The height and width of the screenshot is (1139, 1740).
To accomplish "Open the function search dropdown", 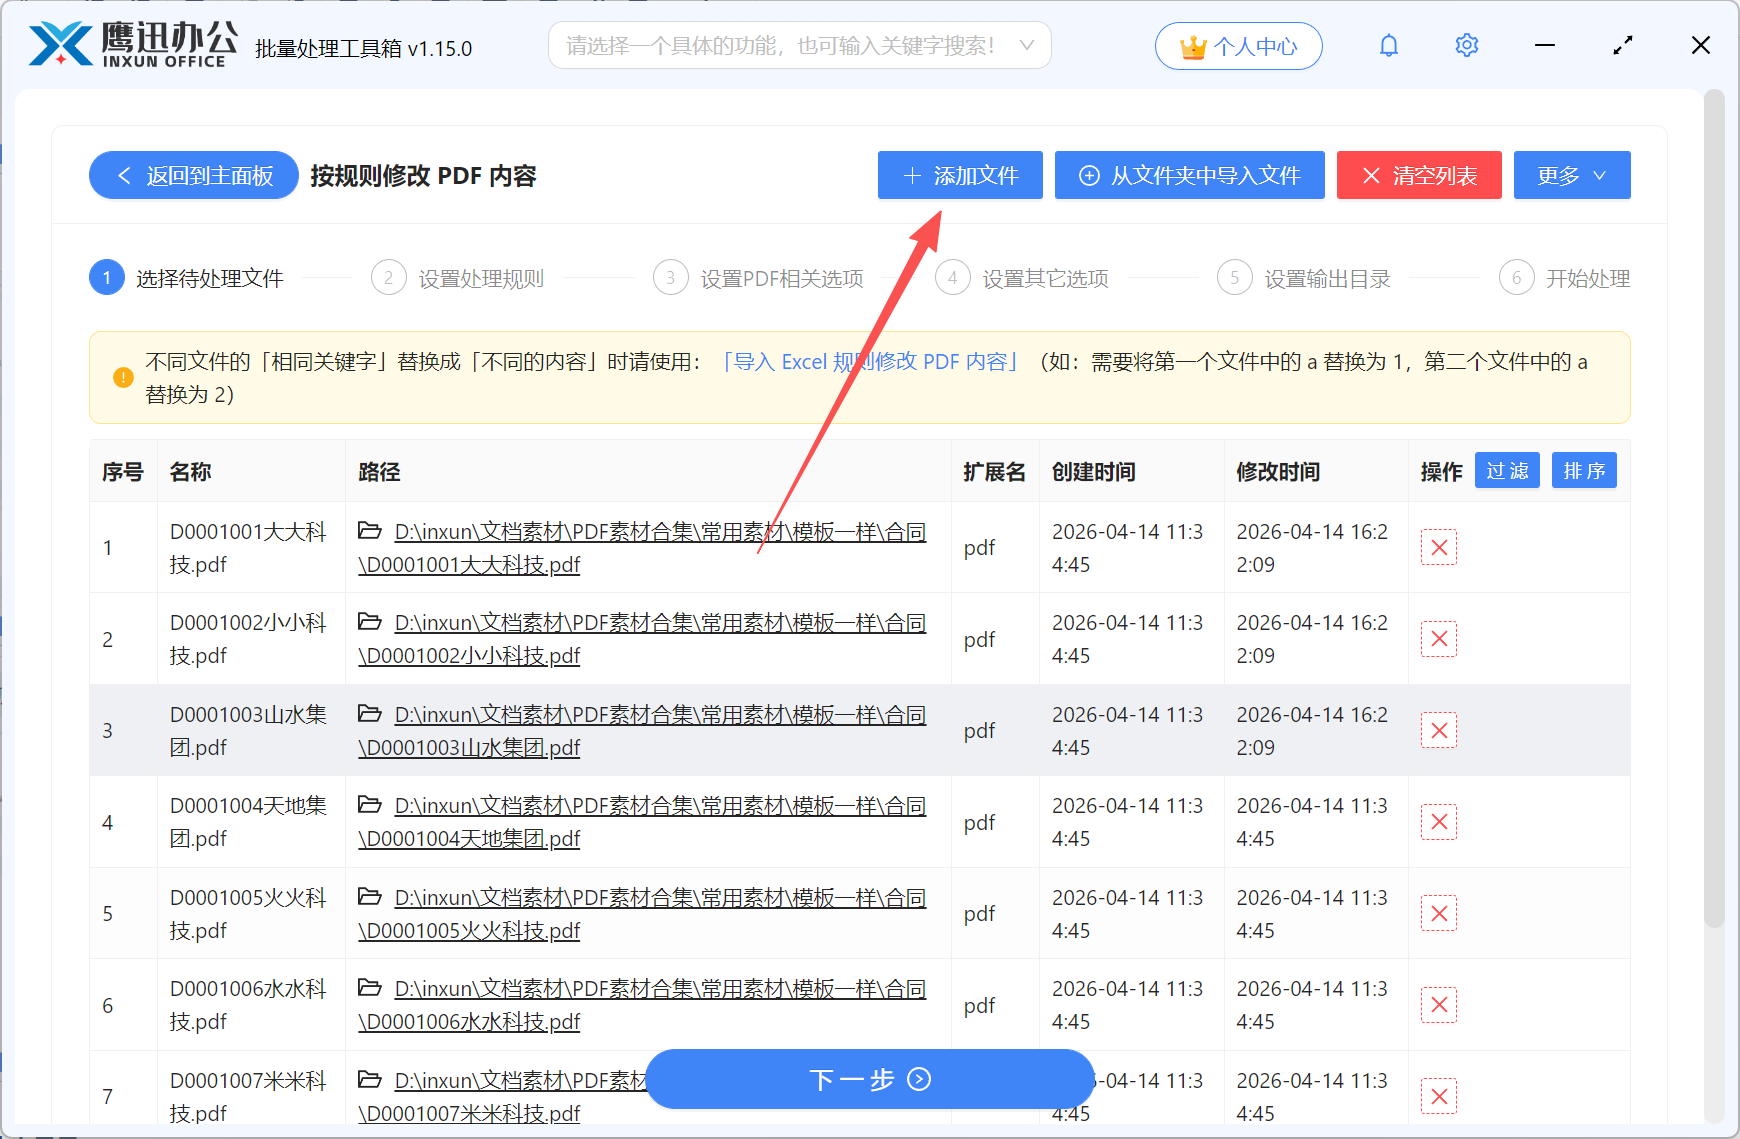I will point(800,45).
